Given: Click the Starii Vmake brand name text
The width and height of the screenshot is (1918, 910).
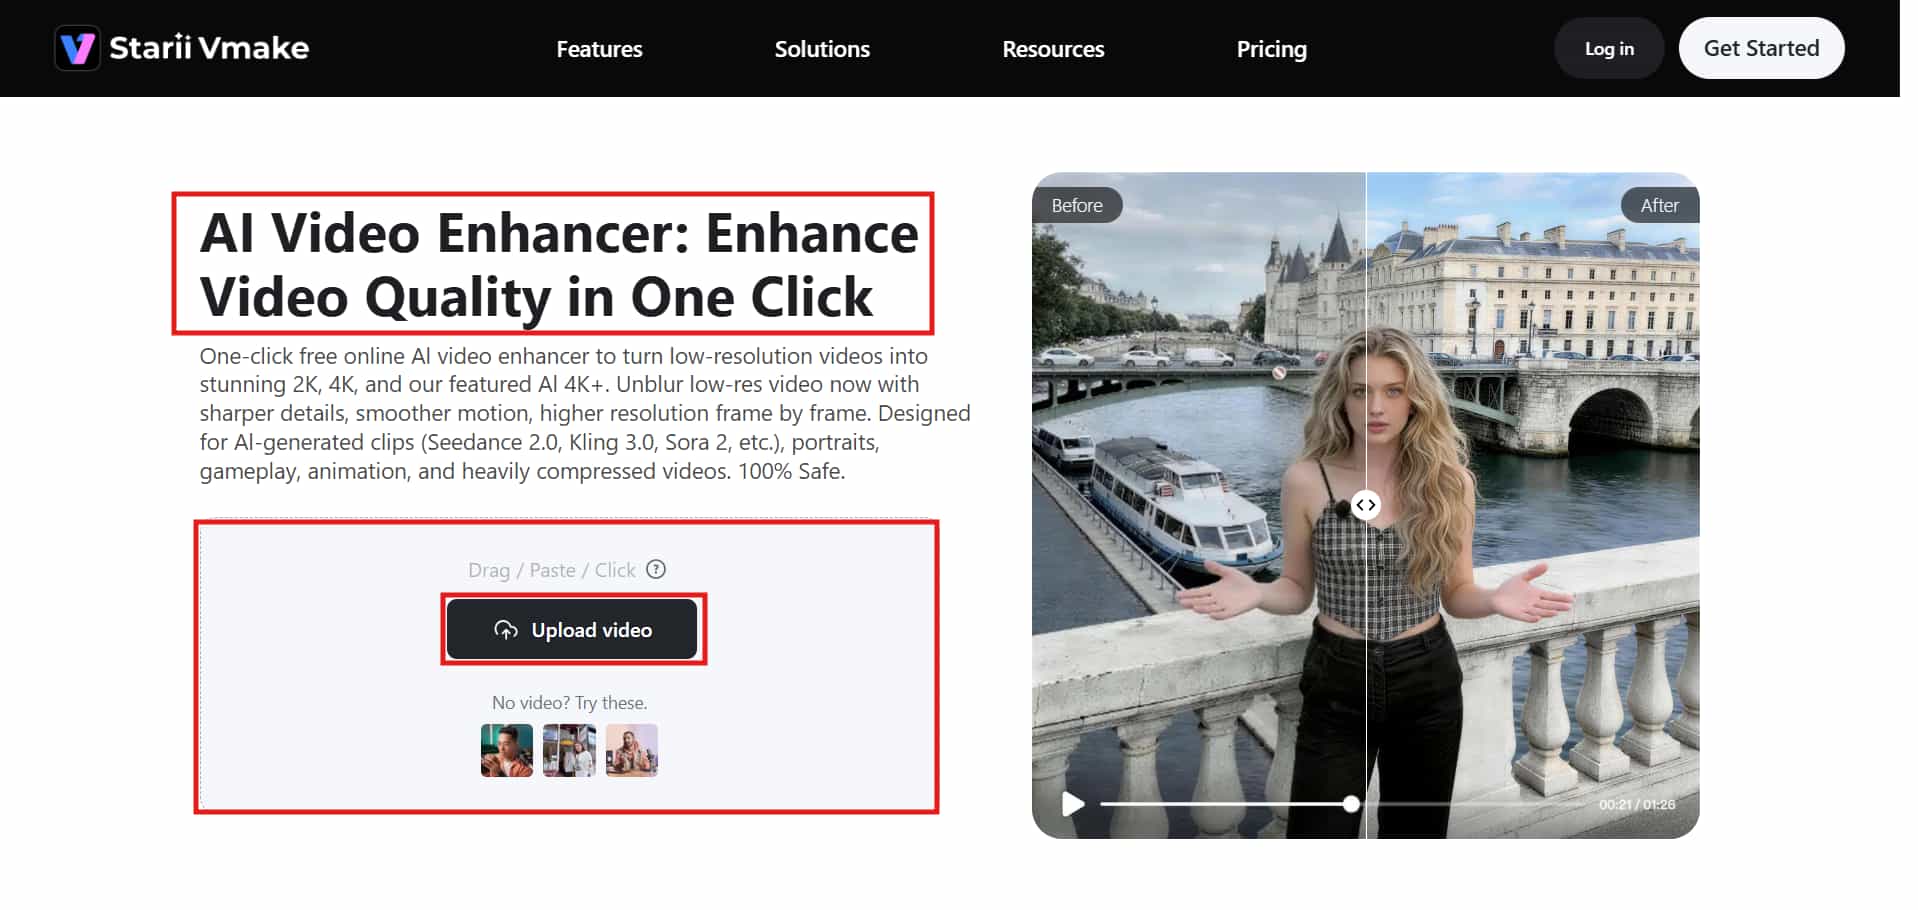Looking at the screenshot, I should (209, 48).
